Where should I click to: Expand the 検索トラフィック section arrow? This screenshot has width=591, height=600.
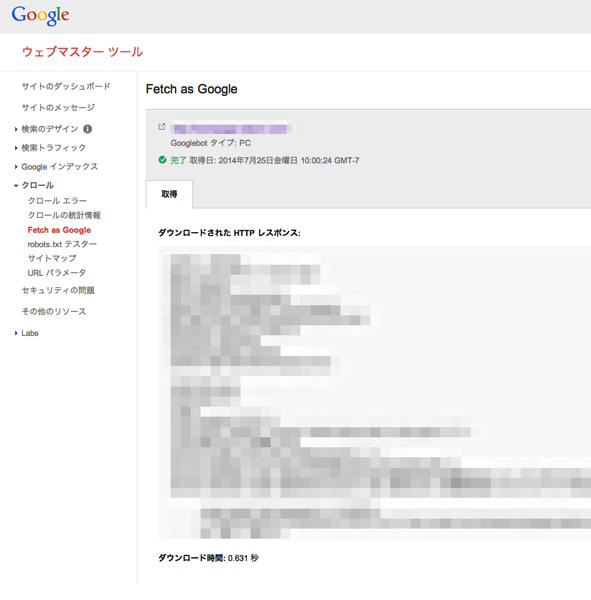pos(16,148)
